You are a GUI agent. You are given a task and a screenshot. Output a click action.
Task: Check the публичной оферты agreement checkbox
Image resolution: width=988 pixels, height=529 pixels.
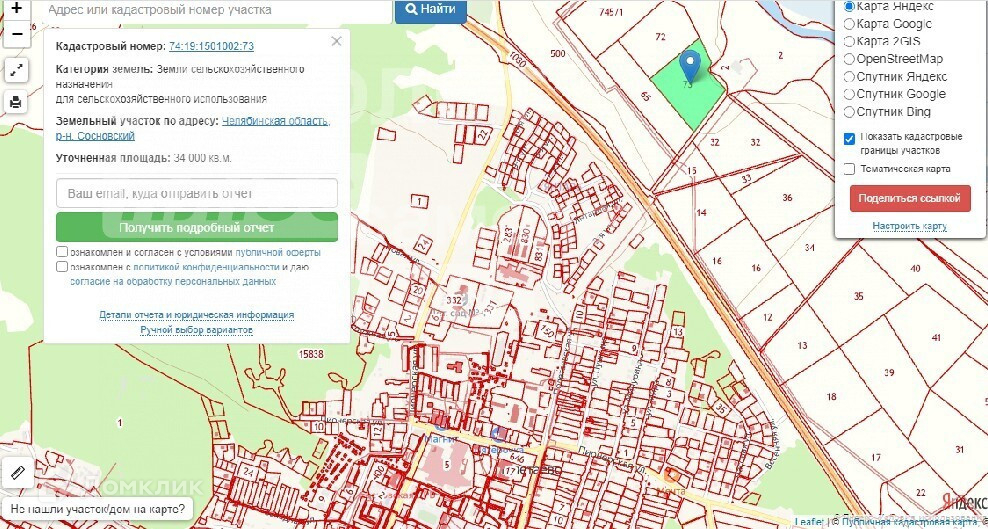[x=62, y=252]
